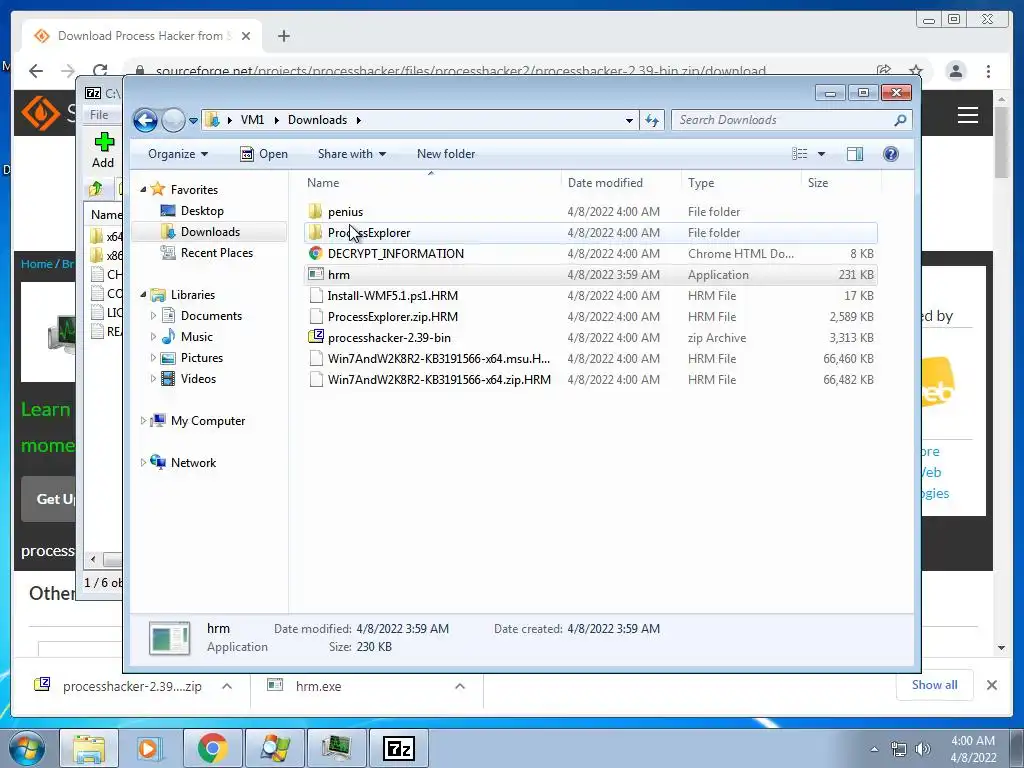Sort files by Date modified column

[620, 183]
